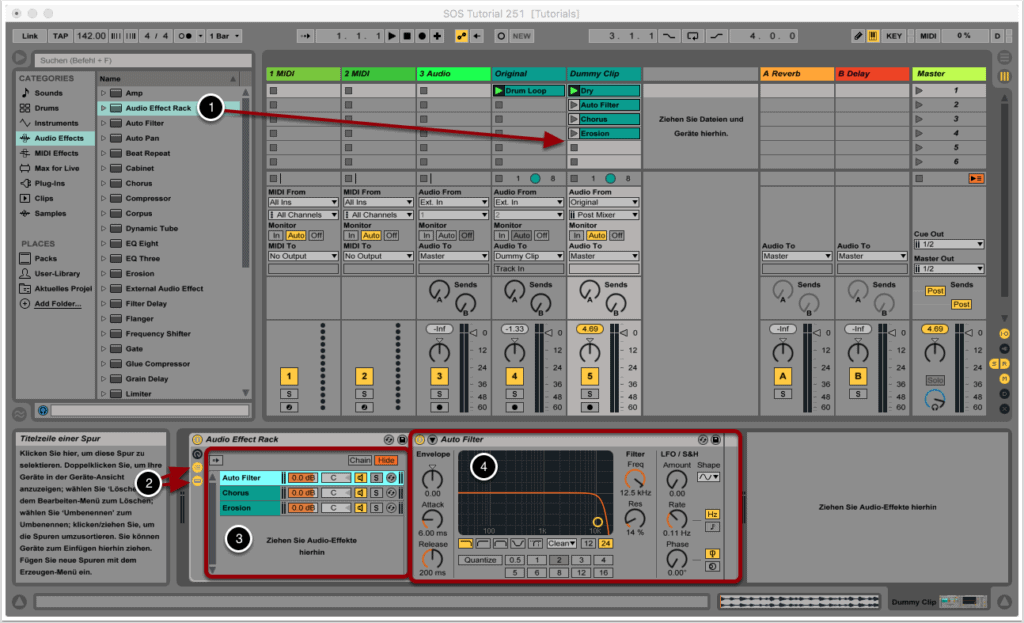The height and width of the screenshot is (623, 1024).
Task: Click the Play button in the transport bar
Action: pyautogui.click(x=392, y=36)
